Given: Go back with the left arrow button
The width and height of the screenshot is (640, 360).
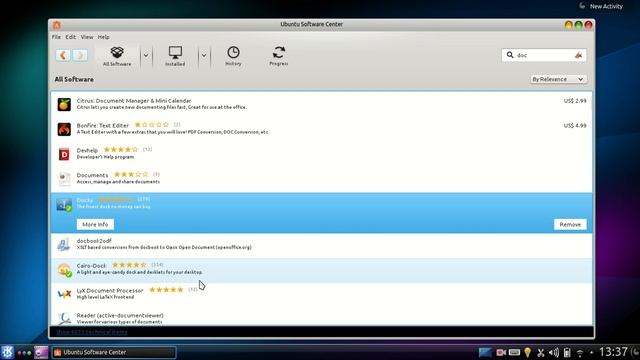Looking at the screenshot, I should point(63,55).
